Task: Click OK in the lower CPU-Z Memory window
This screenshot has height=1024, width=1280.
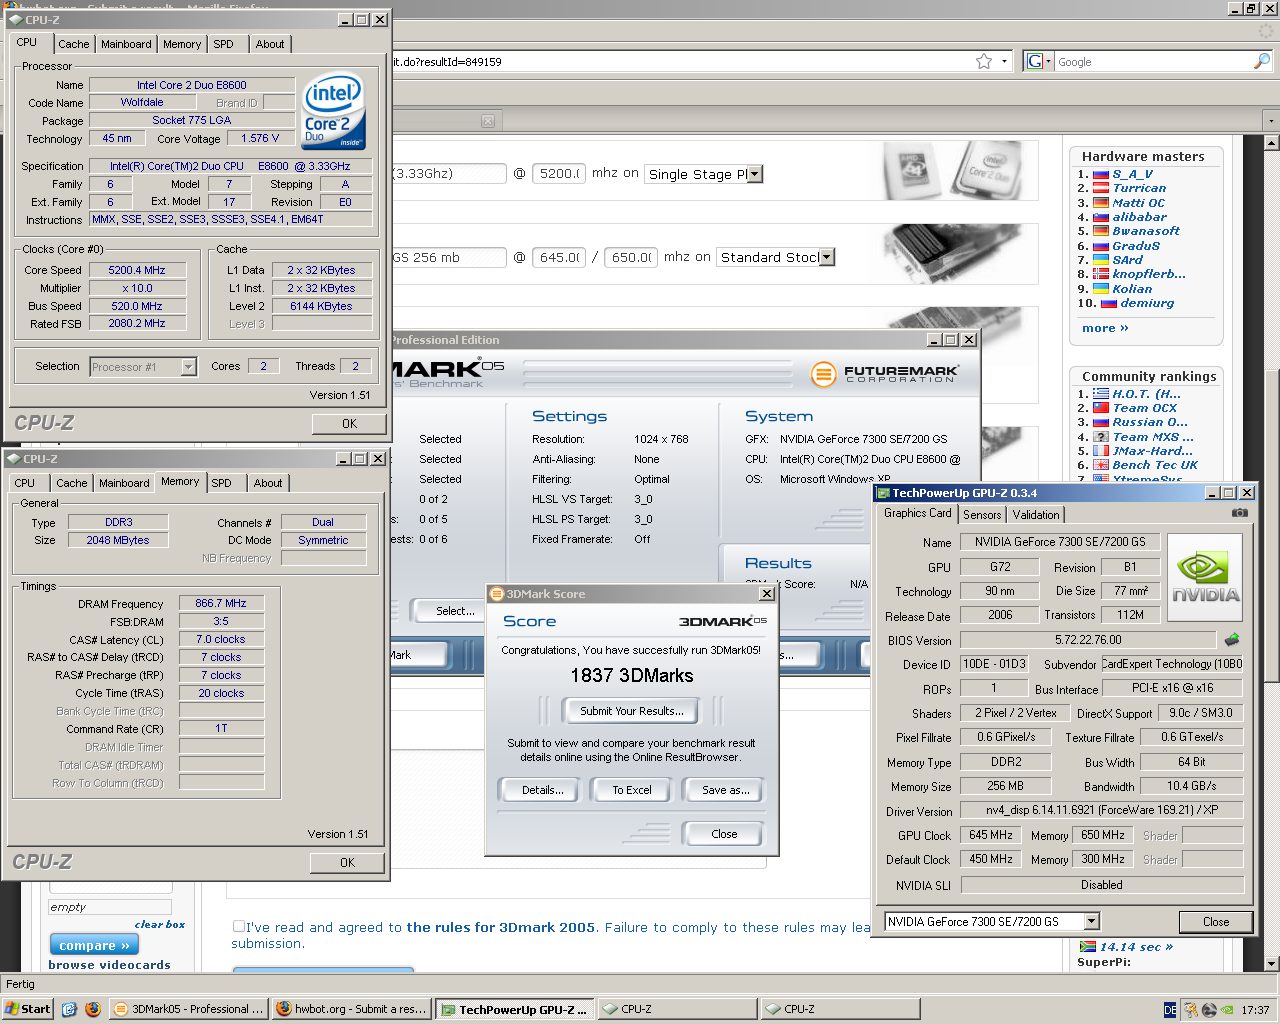Action: click(x=347, y=862)
